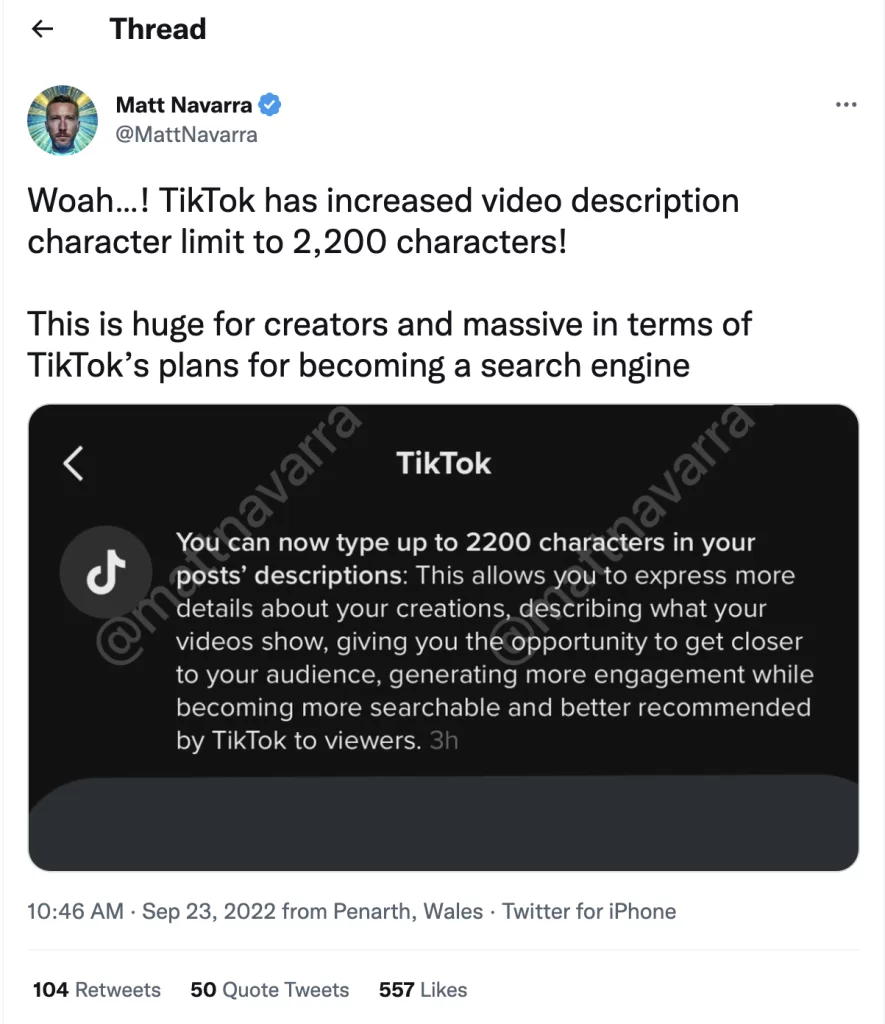Click the TikTok title in embedded image
The width and height of the screenshot is (885, 1024).
[443, 464]
